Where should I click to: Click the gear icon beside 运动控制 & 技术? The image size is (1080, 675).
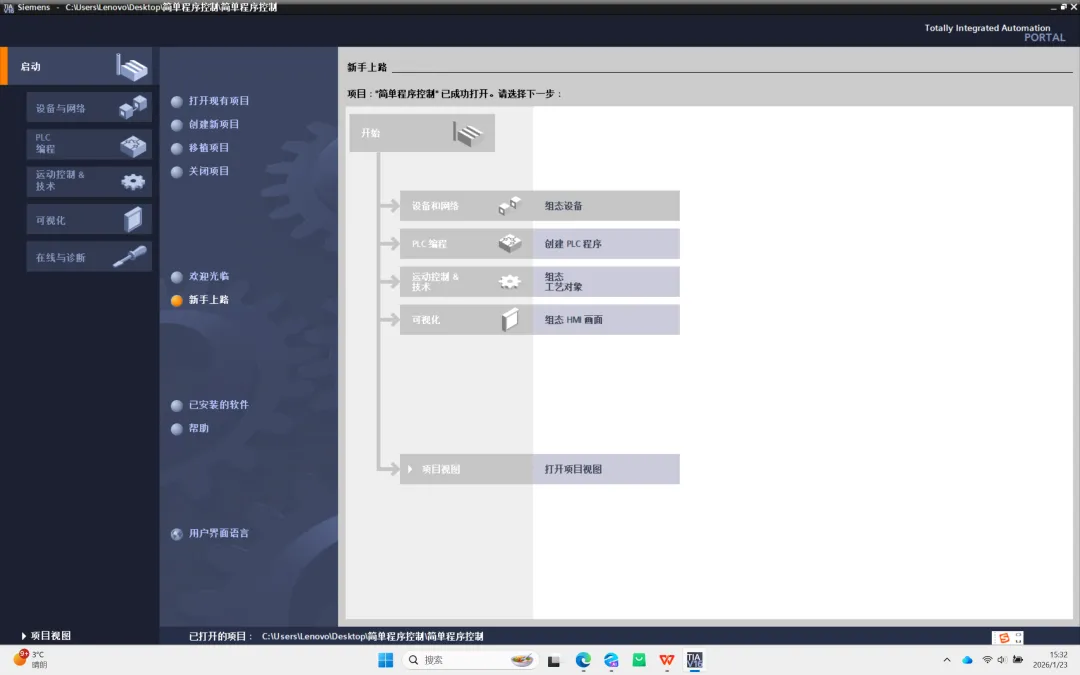133,181
